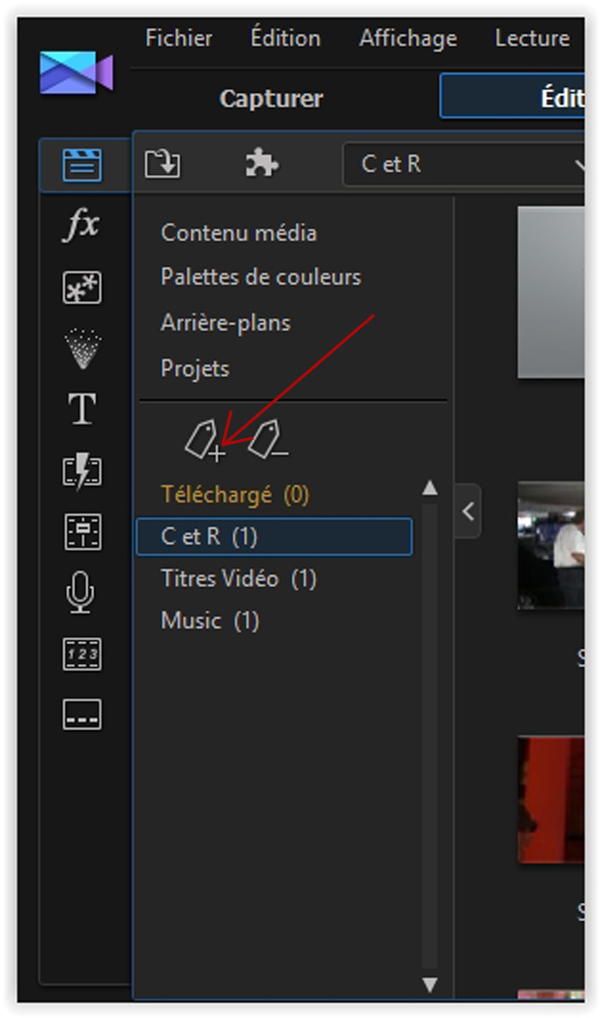The width and height of the screenshot is (600, 1018).
Task: Open the Transition Room lightning icon
Action: click(x=82, y=471)
